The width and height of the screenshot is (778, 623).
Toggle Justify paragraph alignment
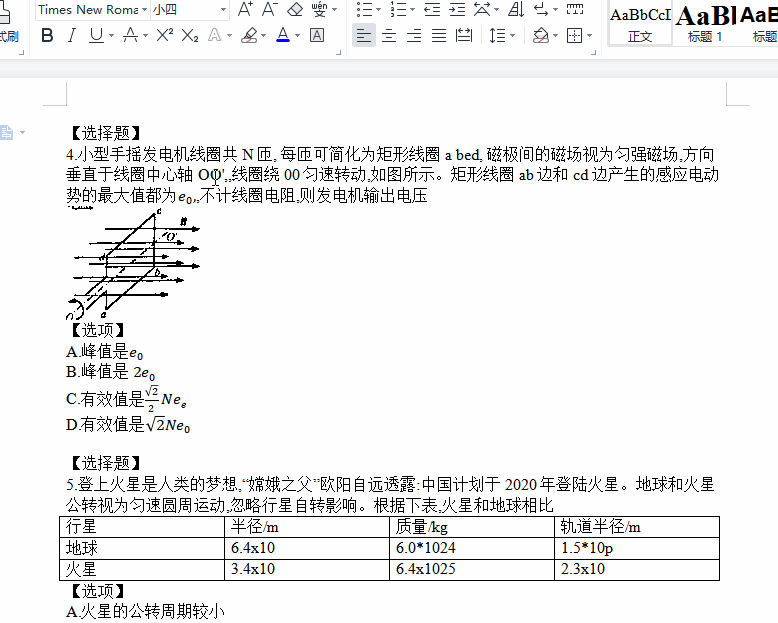point(439,35)
